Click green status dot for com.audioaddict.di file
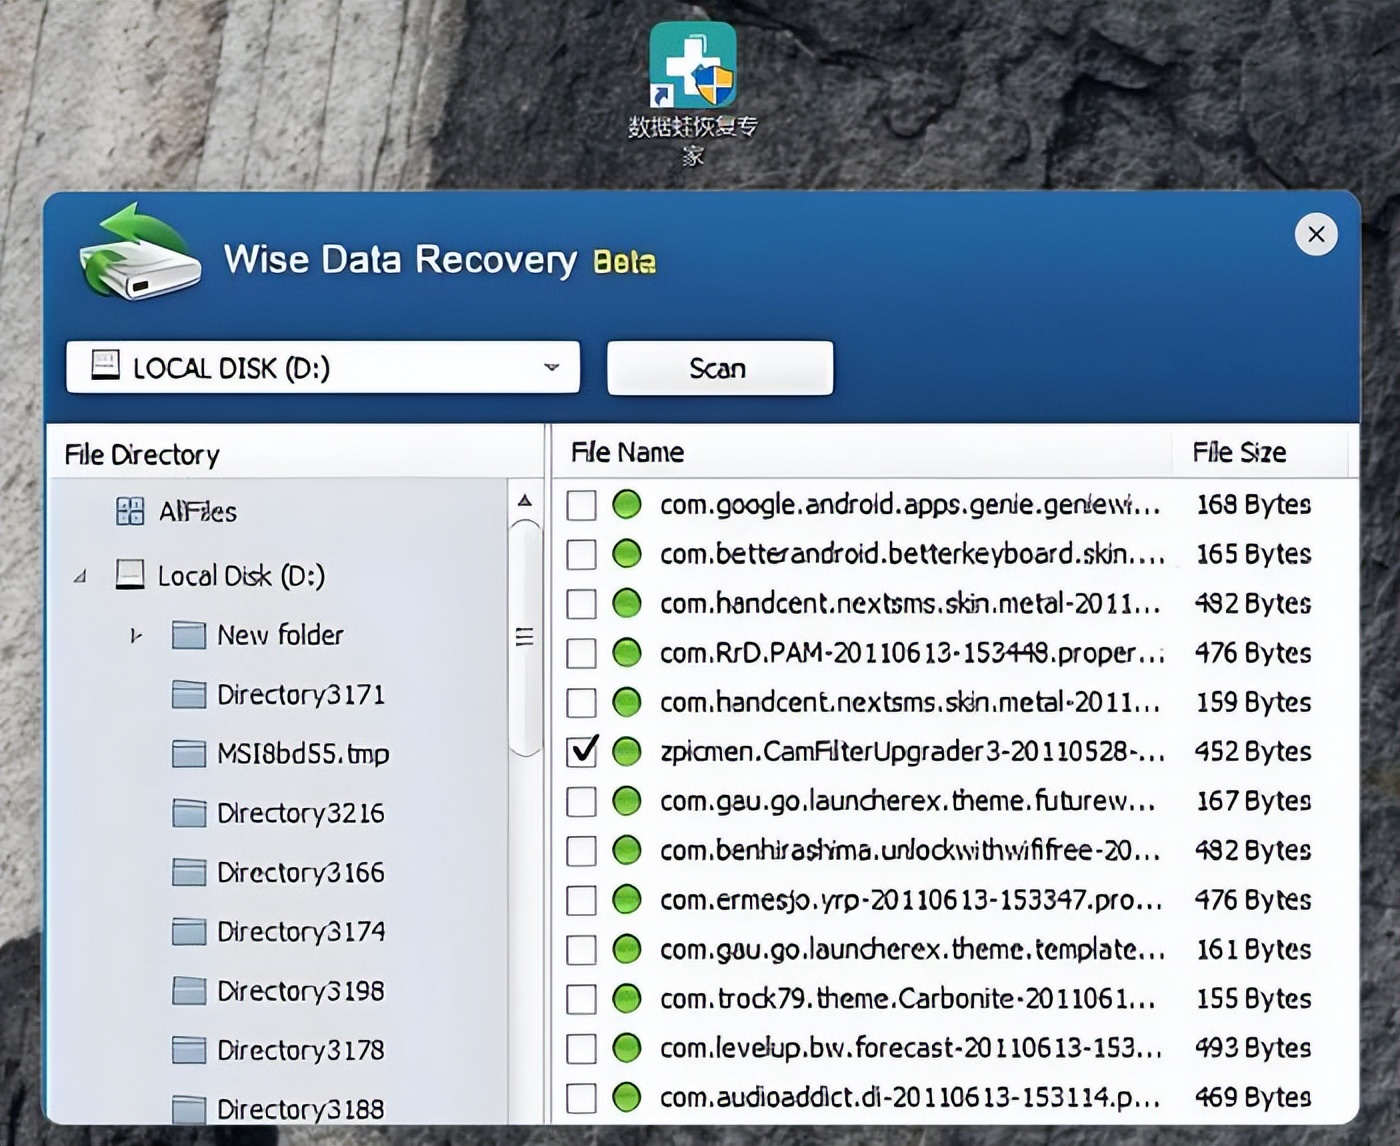 point(627,1097)
